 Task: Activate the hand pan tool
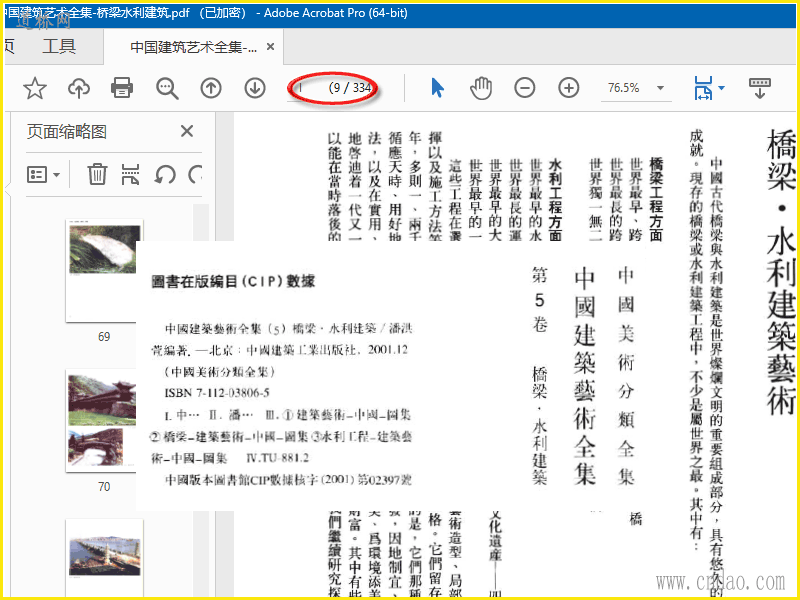coord(481,88)
